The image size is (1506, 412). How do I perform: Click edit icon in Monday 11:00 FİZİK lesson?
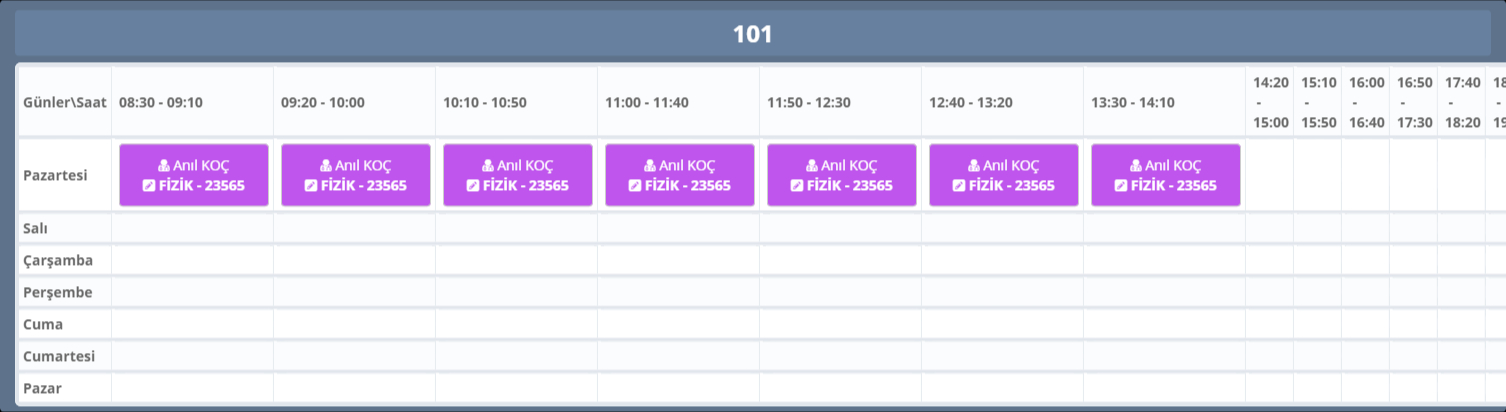coord(635,185)
